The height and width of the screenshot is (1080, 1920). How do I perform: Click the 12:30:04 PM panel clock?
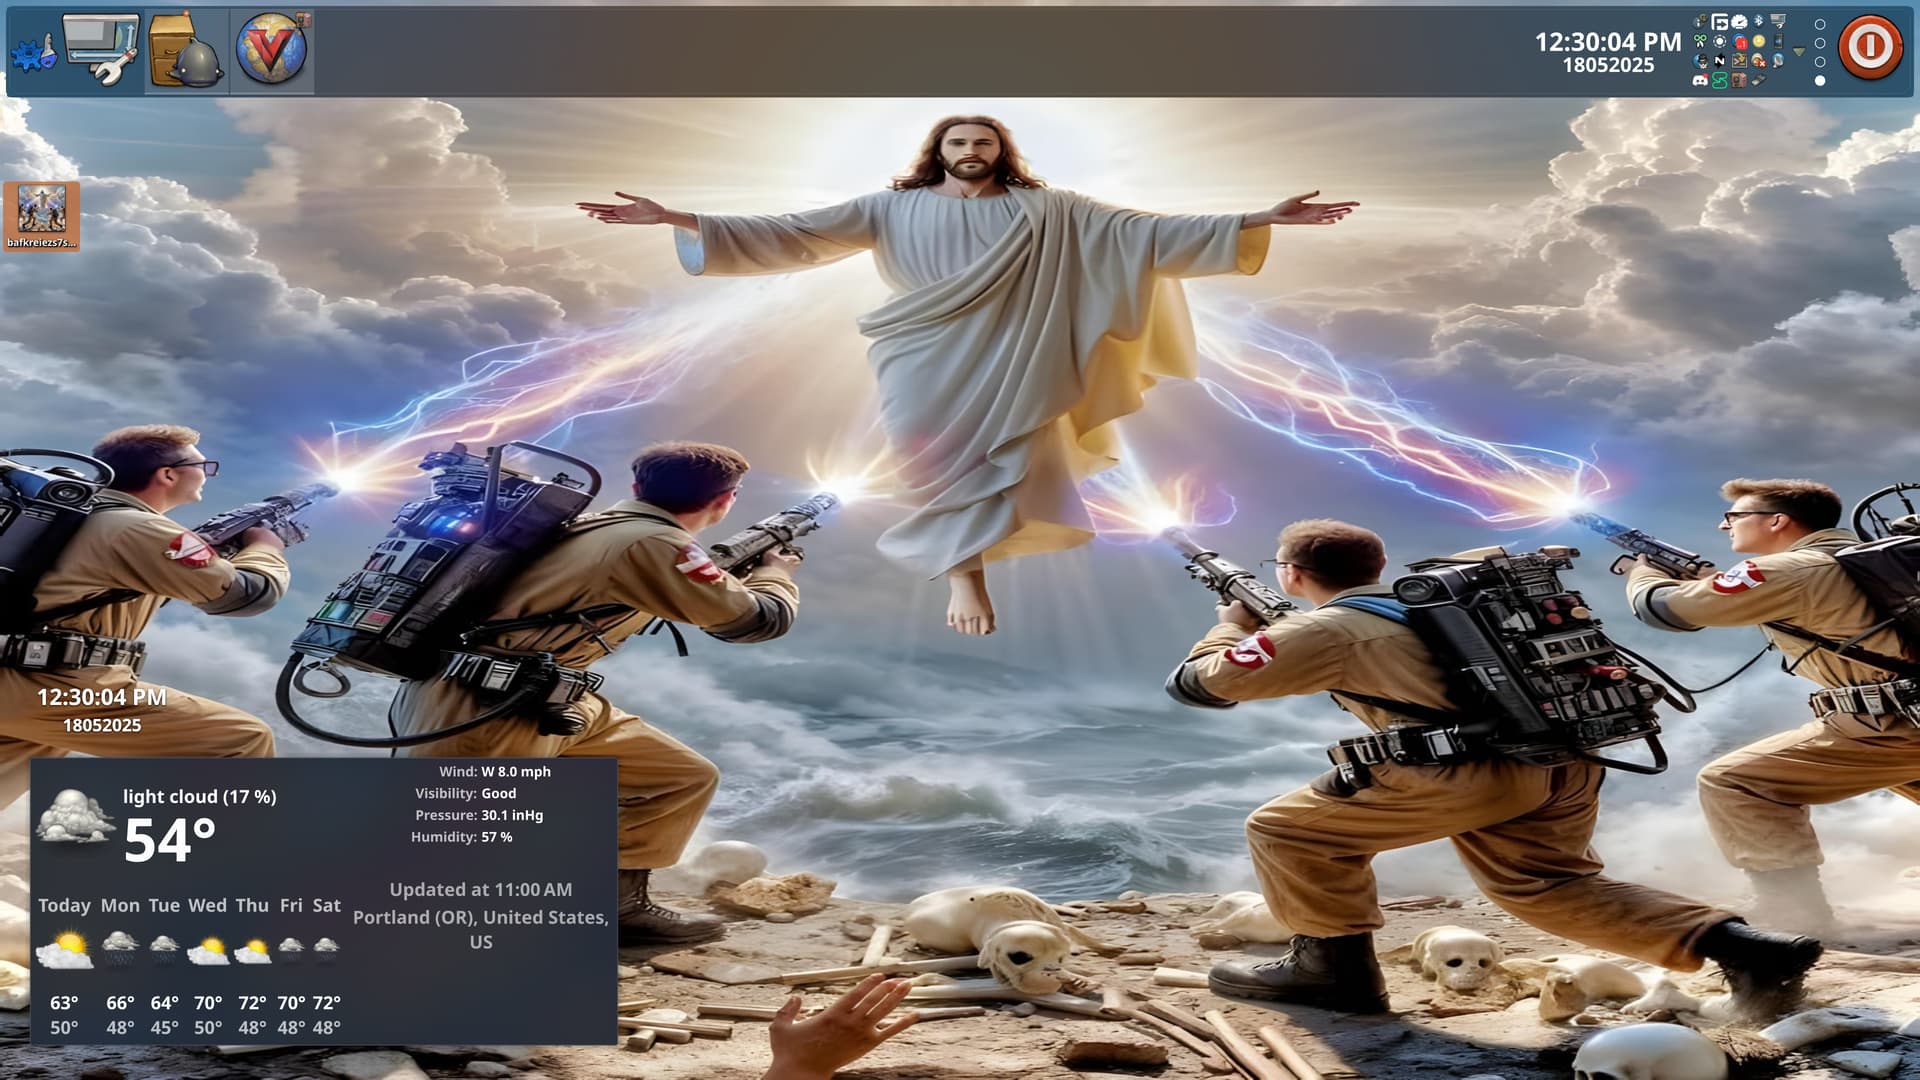1608,42
